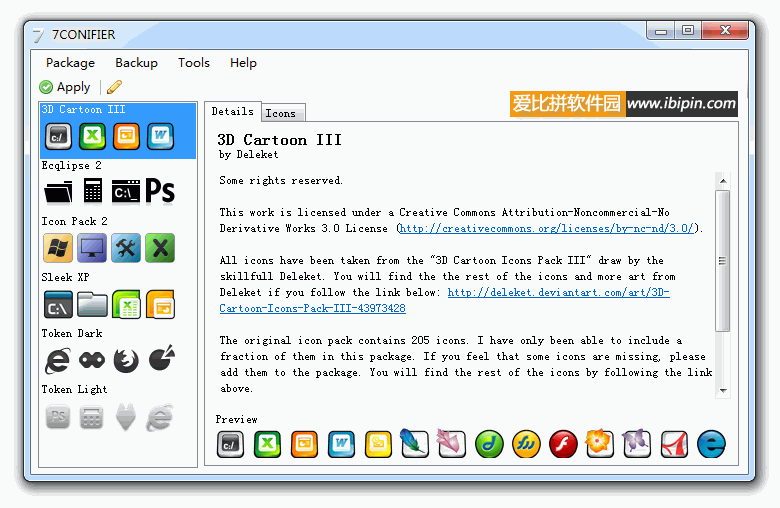Viewport: 780px width, 508px height.
Task: Click Token Dark Firefox icon
Action: click(x=126, y=361)
